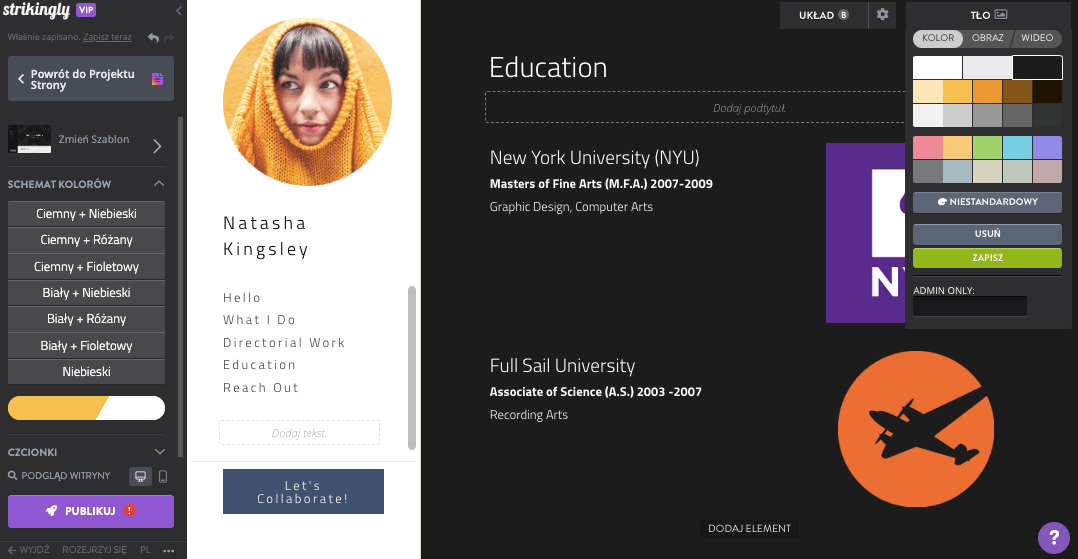Select the OBRAZ background tab
1078x559 pixels.
[987, 38]
